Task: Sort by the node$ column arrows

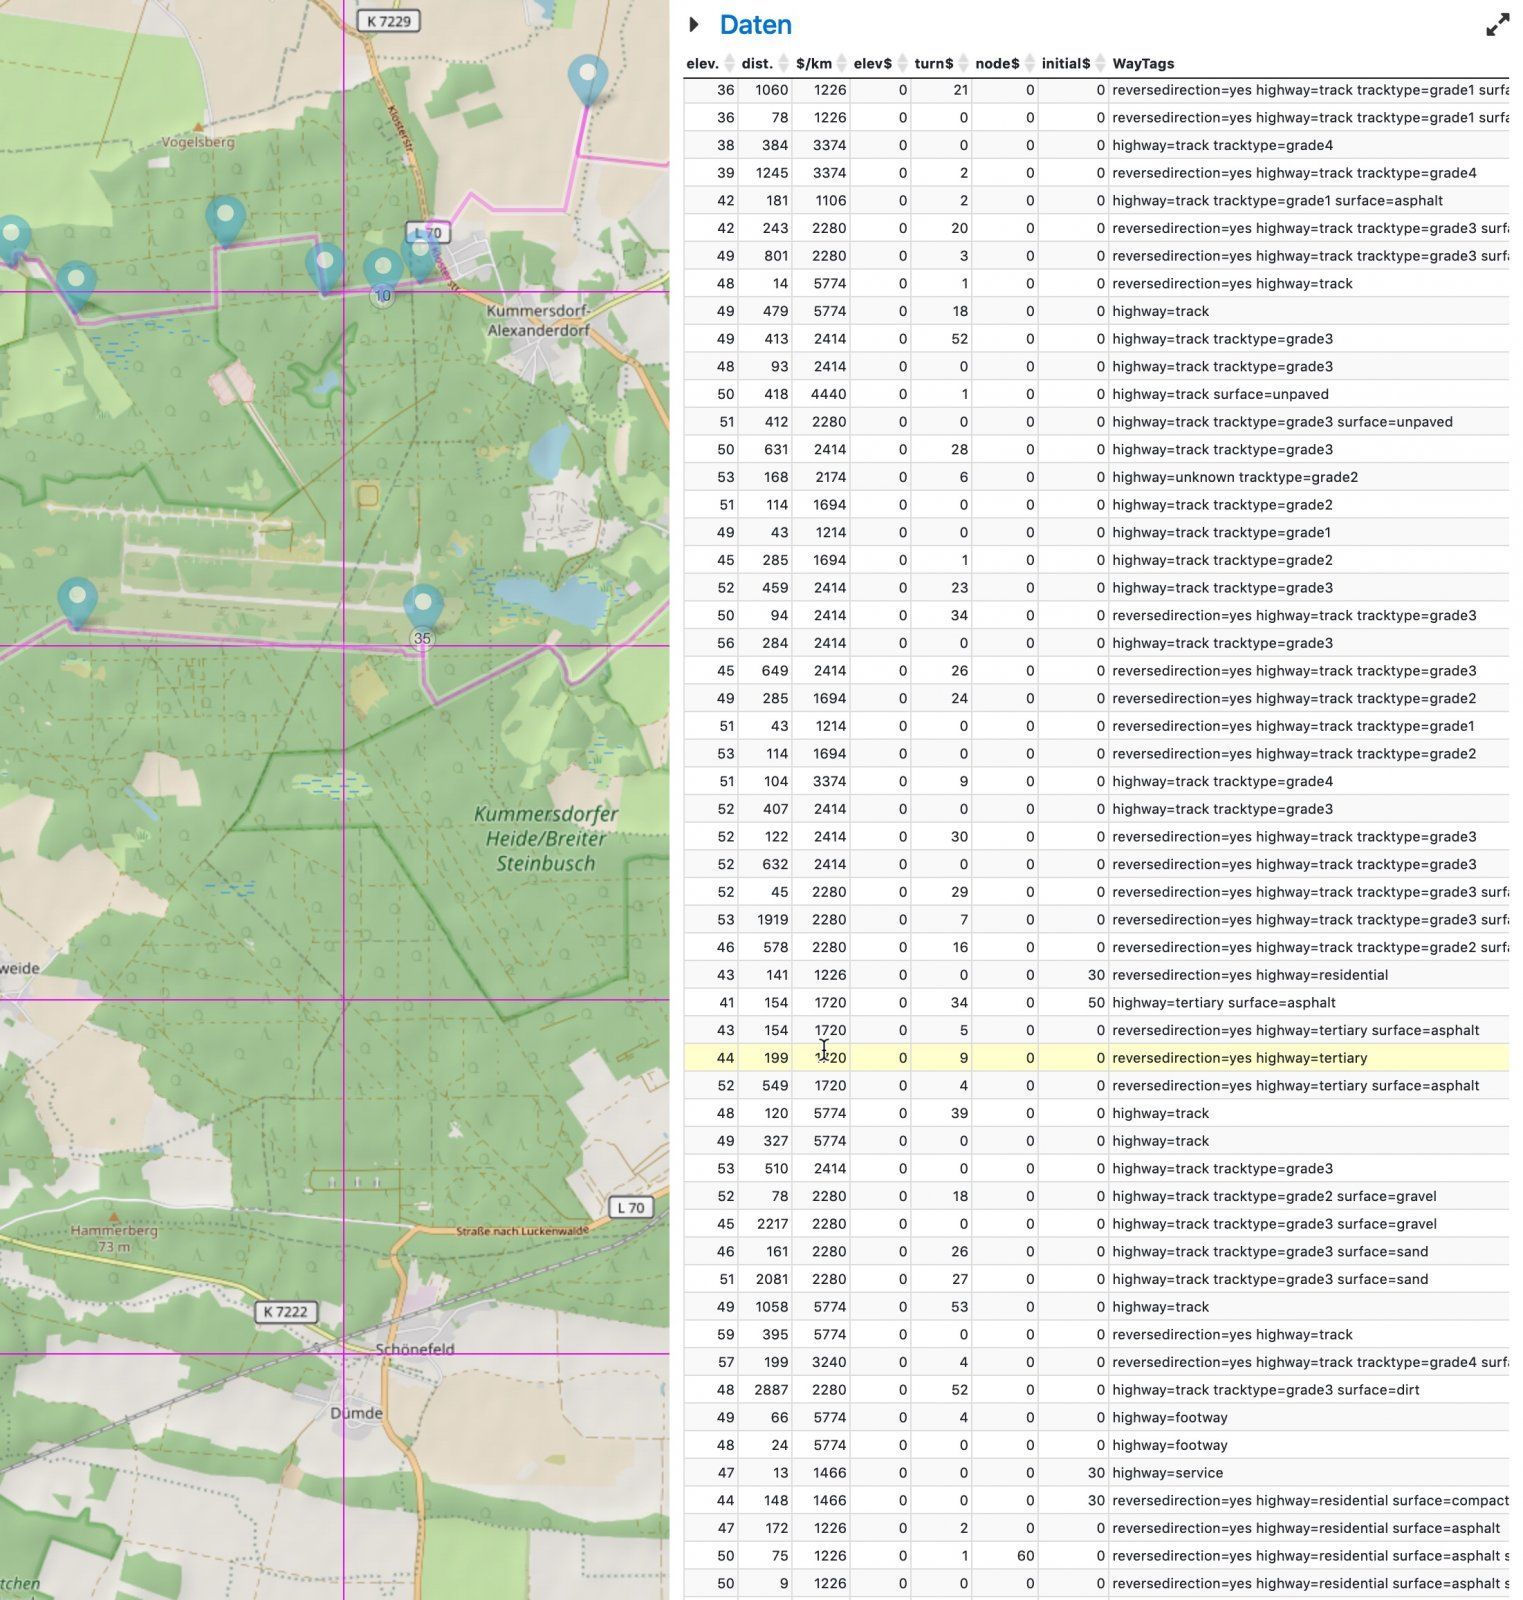Action: [1028, 64]
